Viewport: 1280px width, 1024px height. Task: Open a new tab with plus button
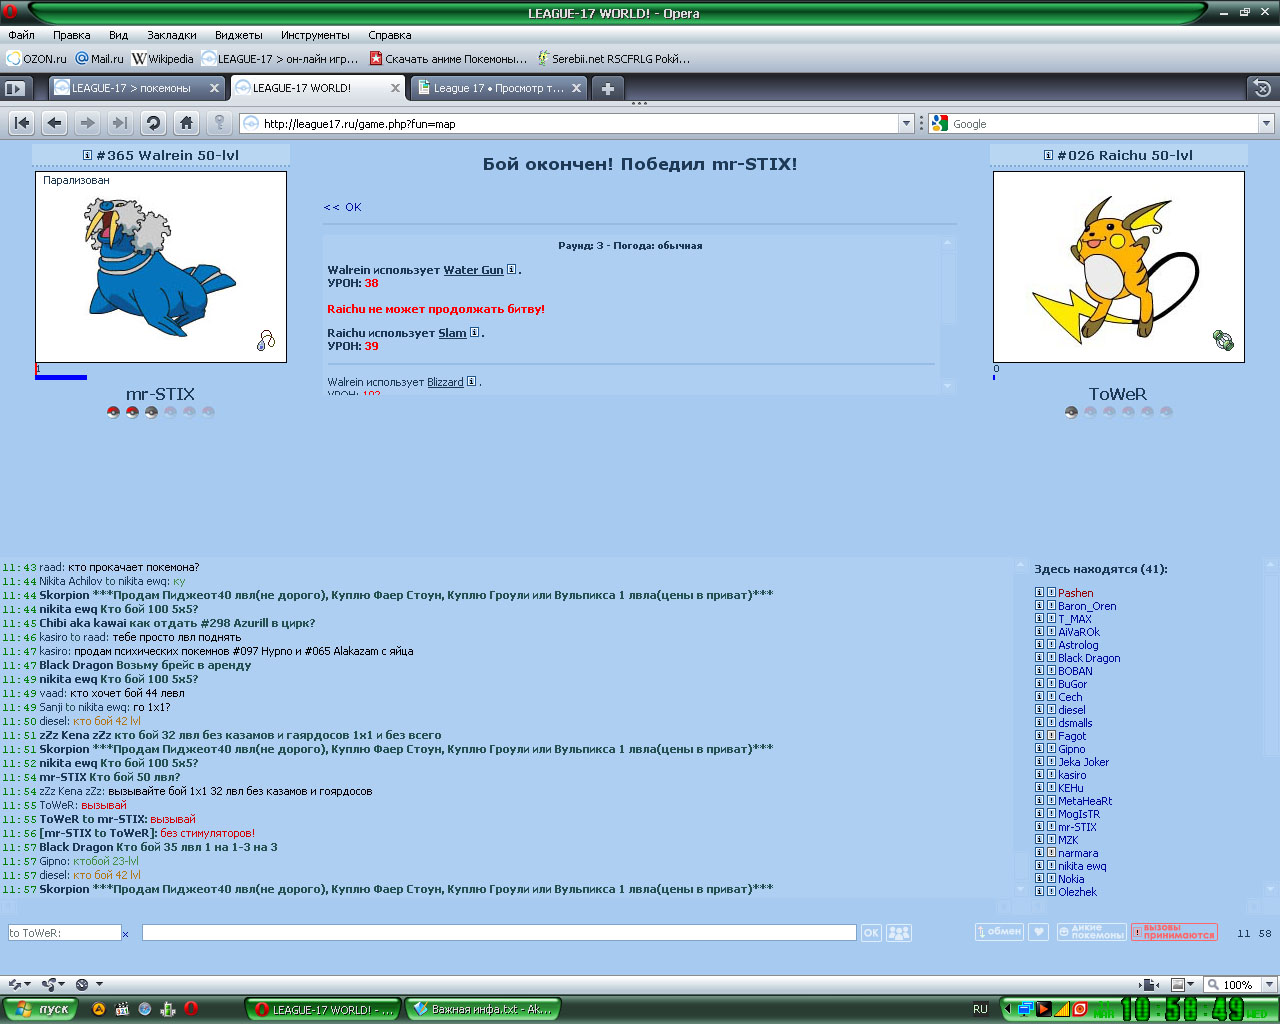pos(607,88)
